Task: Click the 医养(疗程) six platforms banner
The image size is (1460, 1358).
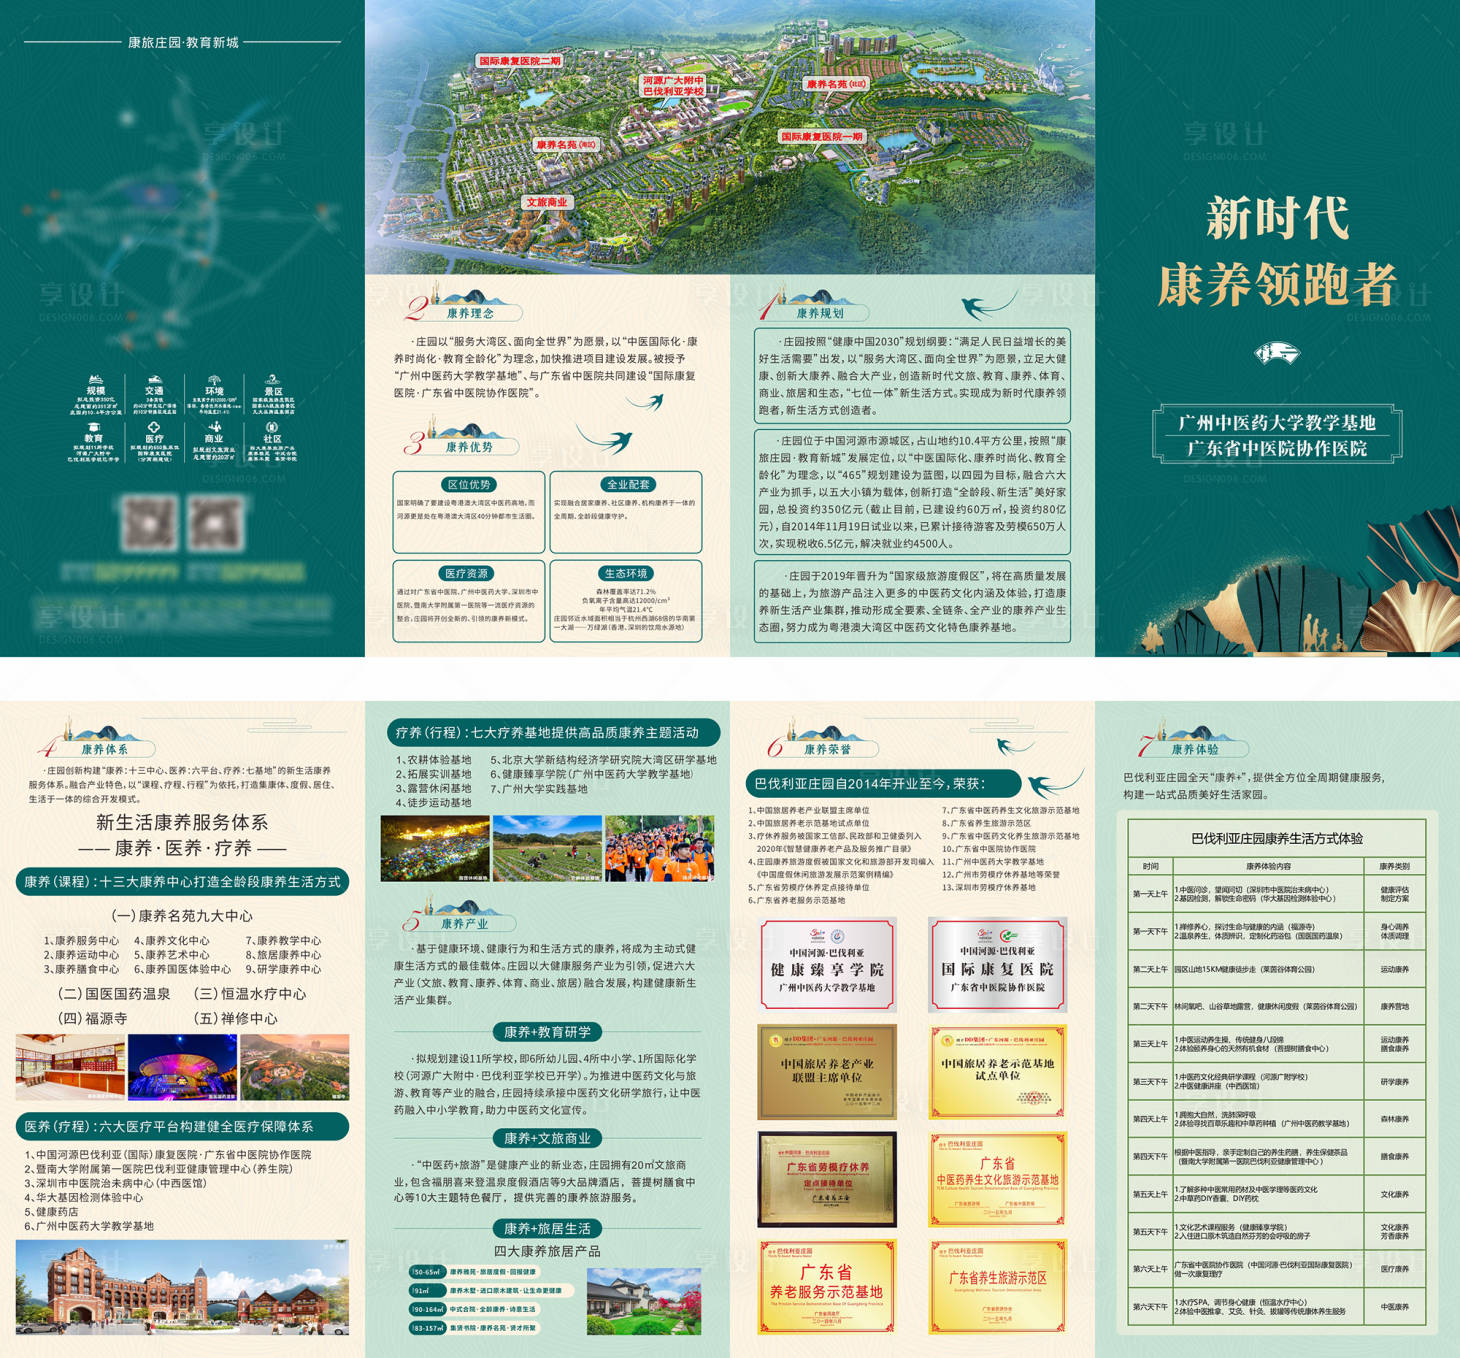Action: (x=182, y=1126)
